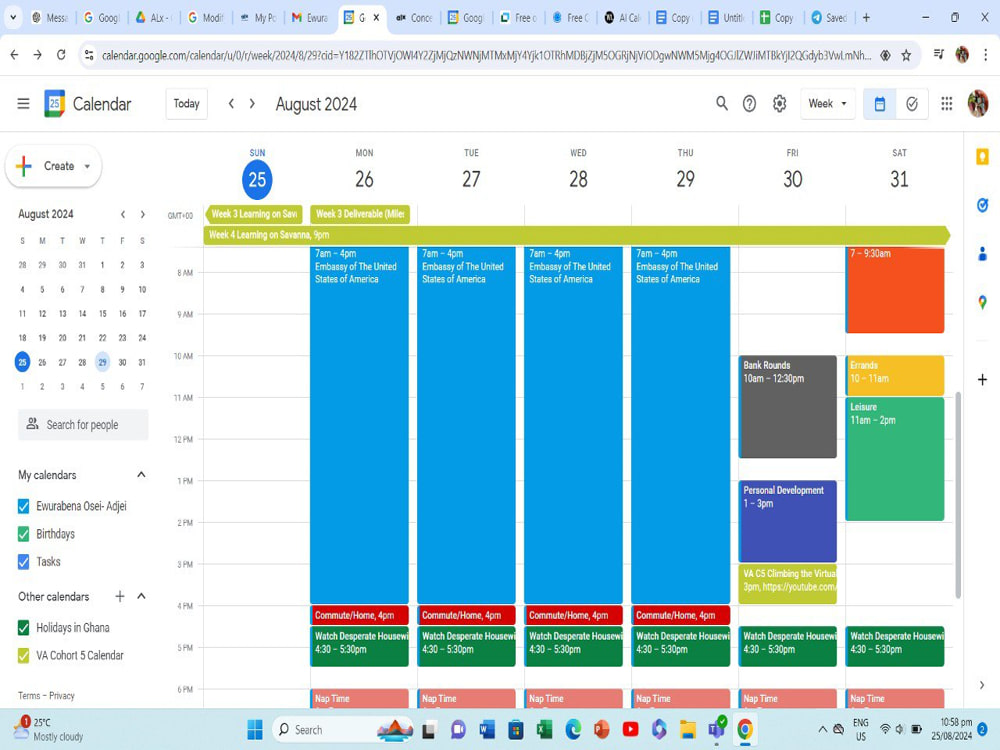Switch to the AI Cal browser tab

[x=622, y=18]
